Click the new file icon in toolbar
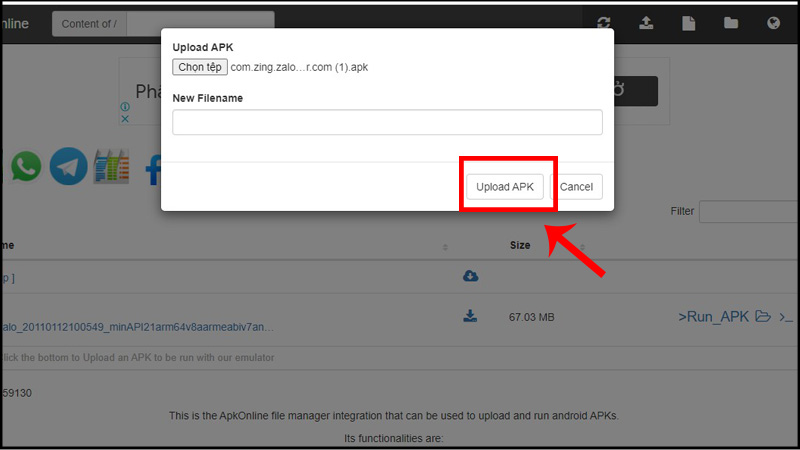The height and width of the screenshot is (450, 800). point(688,23)
